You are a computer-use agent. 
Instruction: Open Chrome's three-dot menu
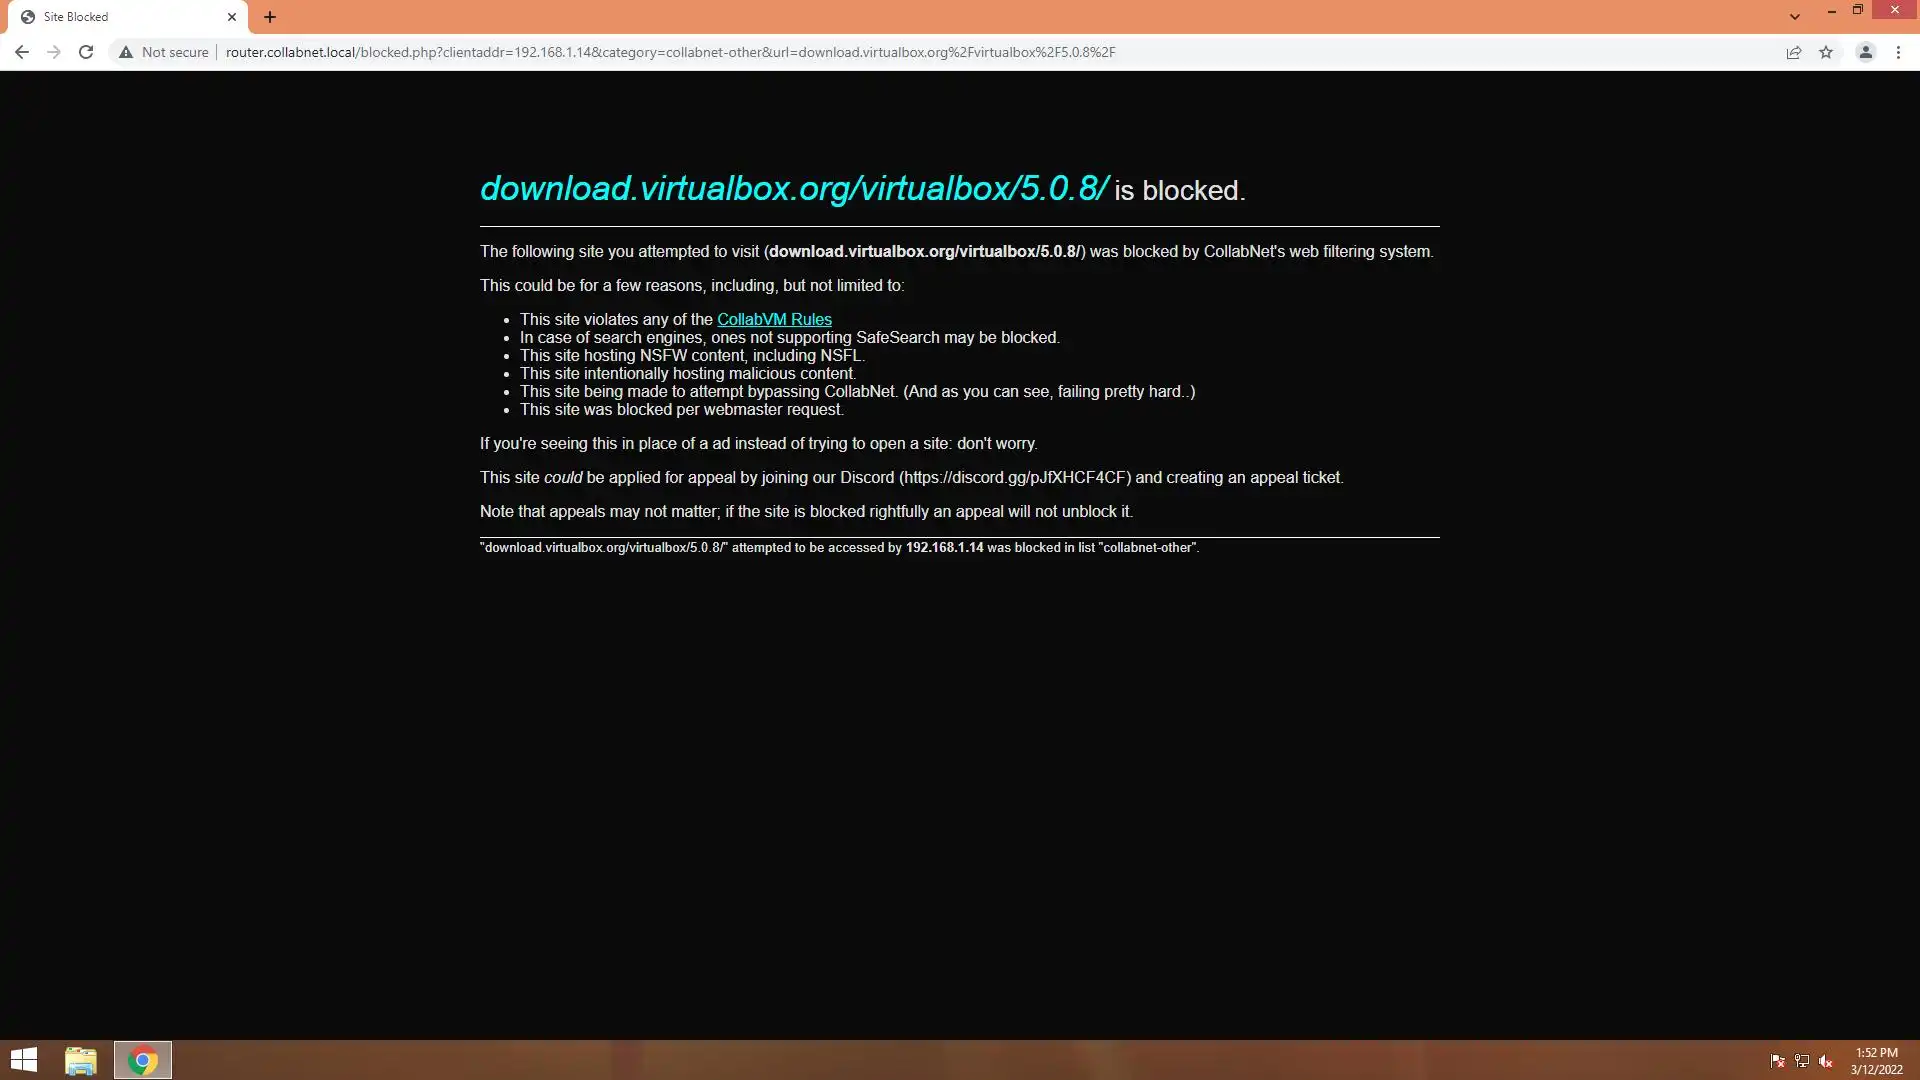click(1898, 52)
